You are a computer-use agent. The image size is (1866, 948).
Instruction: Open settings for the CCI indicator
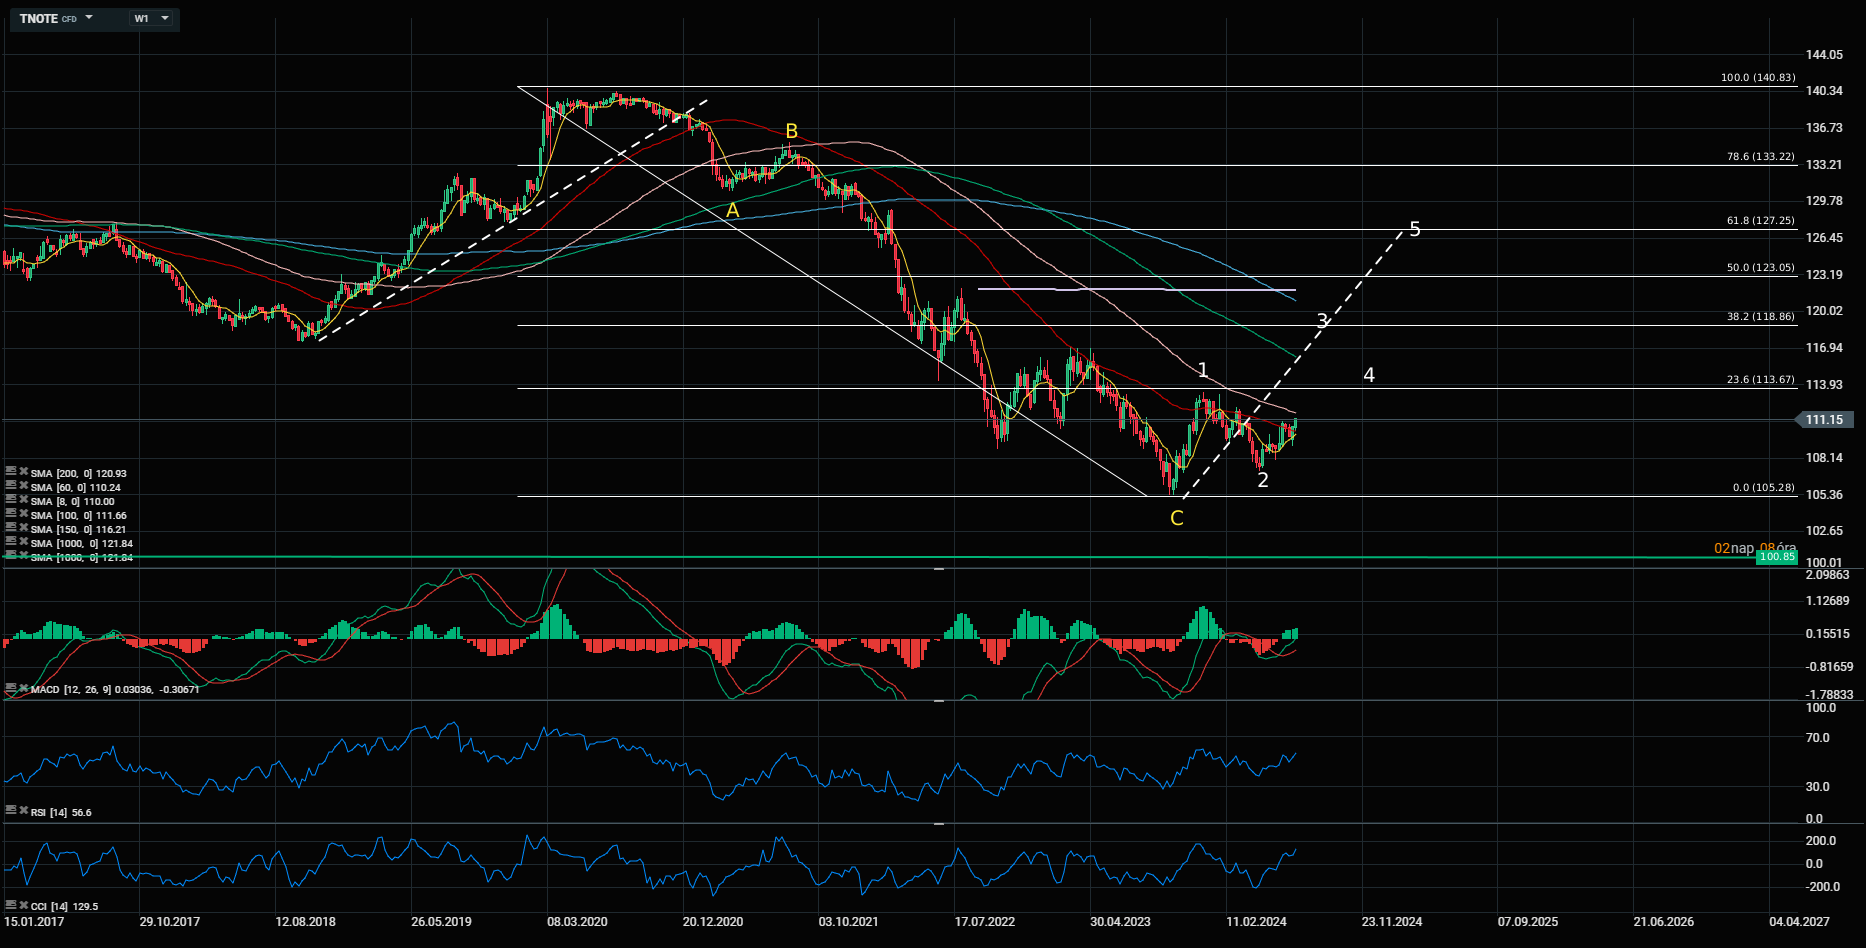(x=11, y=905)
